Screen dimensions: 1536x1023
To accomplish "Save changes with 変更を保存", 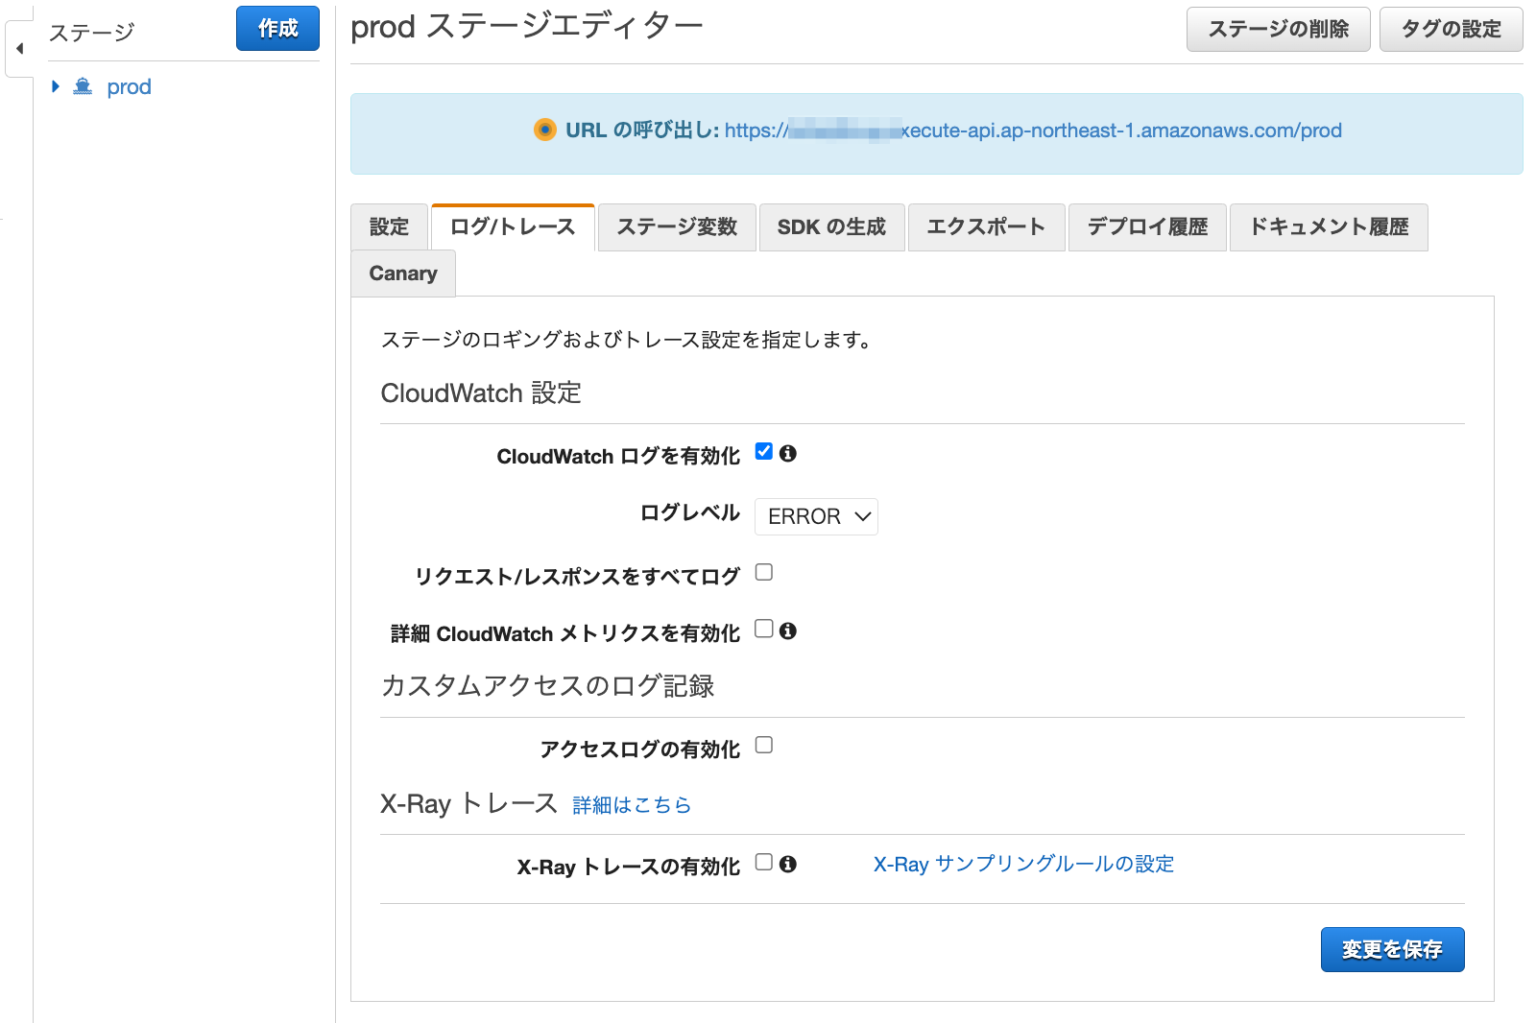I will 1392,949.
